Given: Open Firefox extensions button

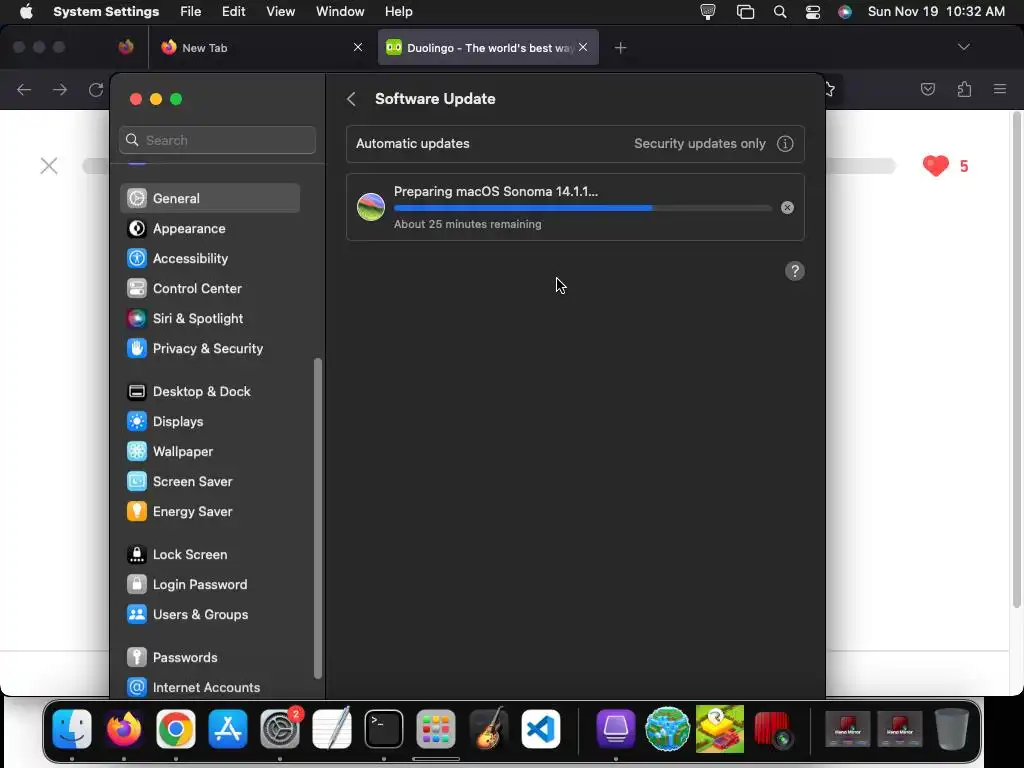Looking at the screenshot, I should click(x=964, y=89).
